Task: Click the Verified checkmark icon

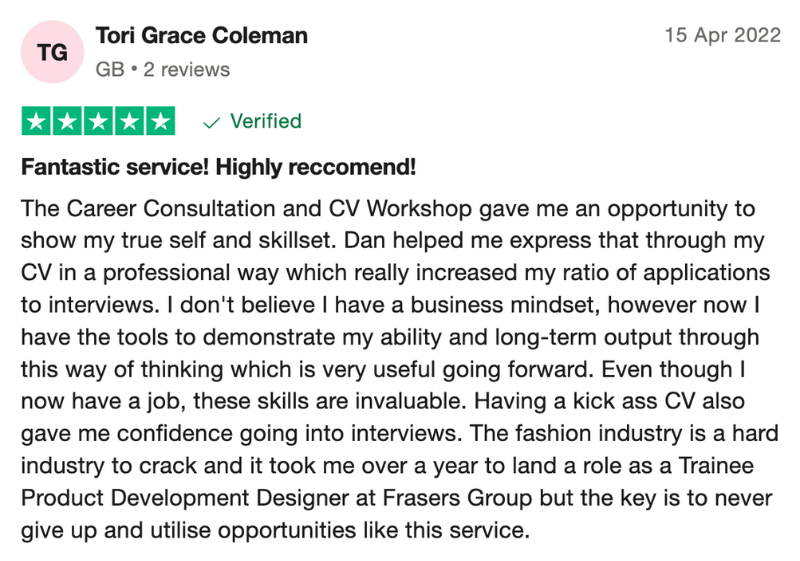Action: 211,122
